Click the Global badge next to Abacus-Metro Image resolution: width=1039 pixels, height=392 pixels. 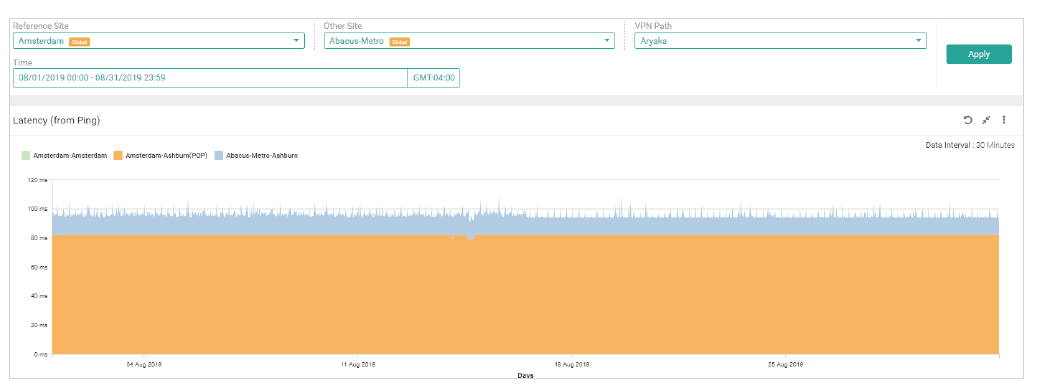[400, 42]
